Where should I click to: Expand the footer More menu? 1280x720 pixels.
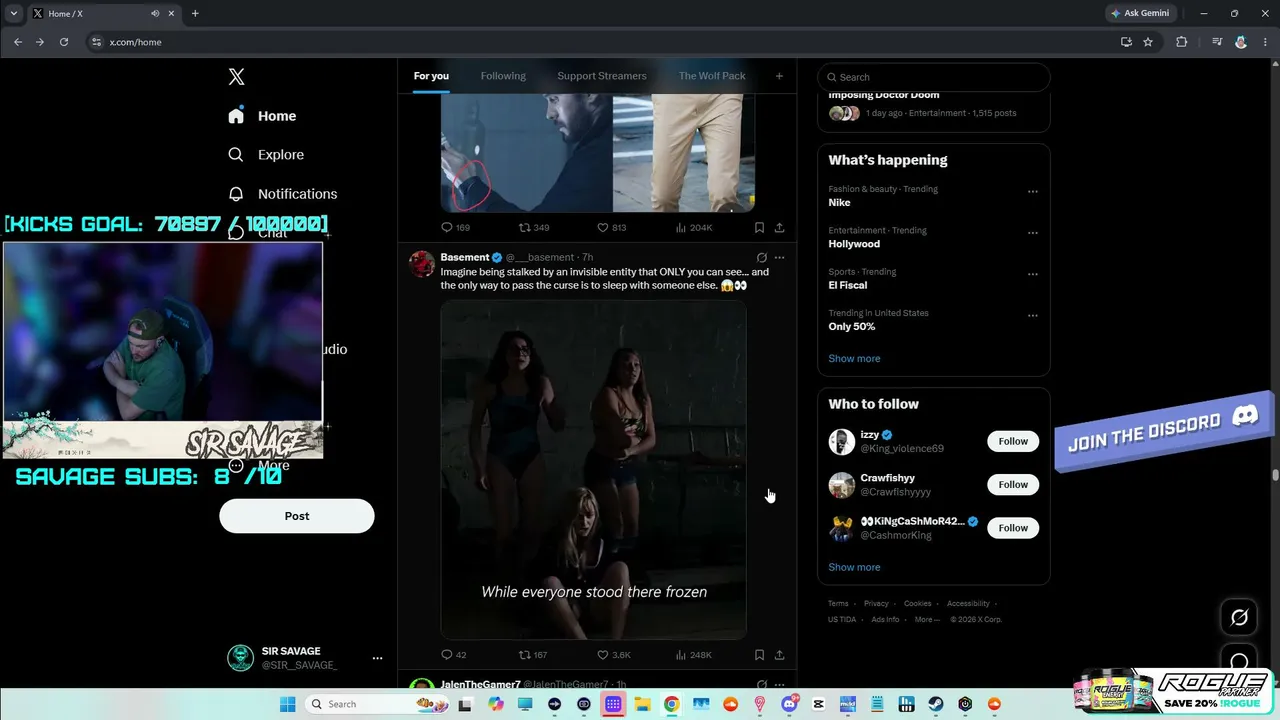[x=927, y=619]
